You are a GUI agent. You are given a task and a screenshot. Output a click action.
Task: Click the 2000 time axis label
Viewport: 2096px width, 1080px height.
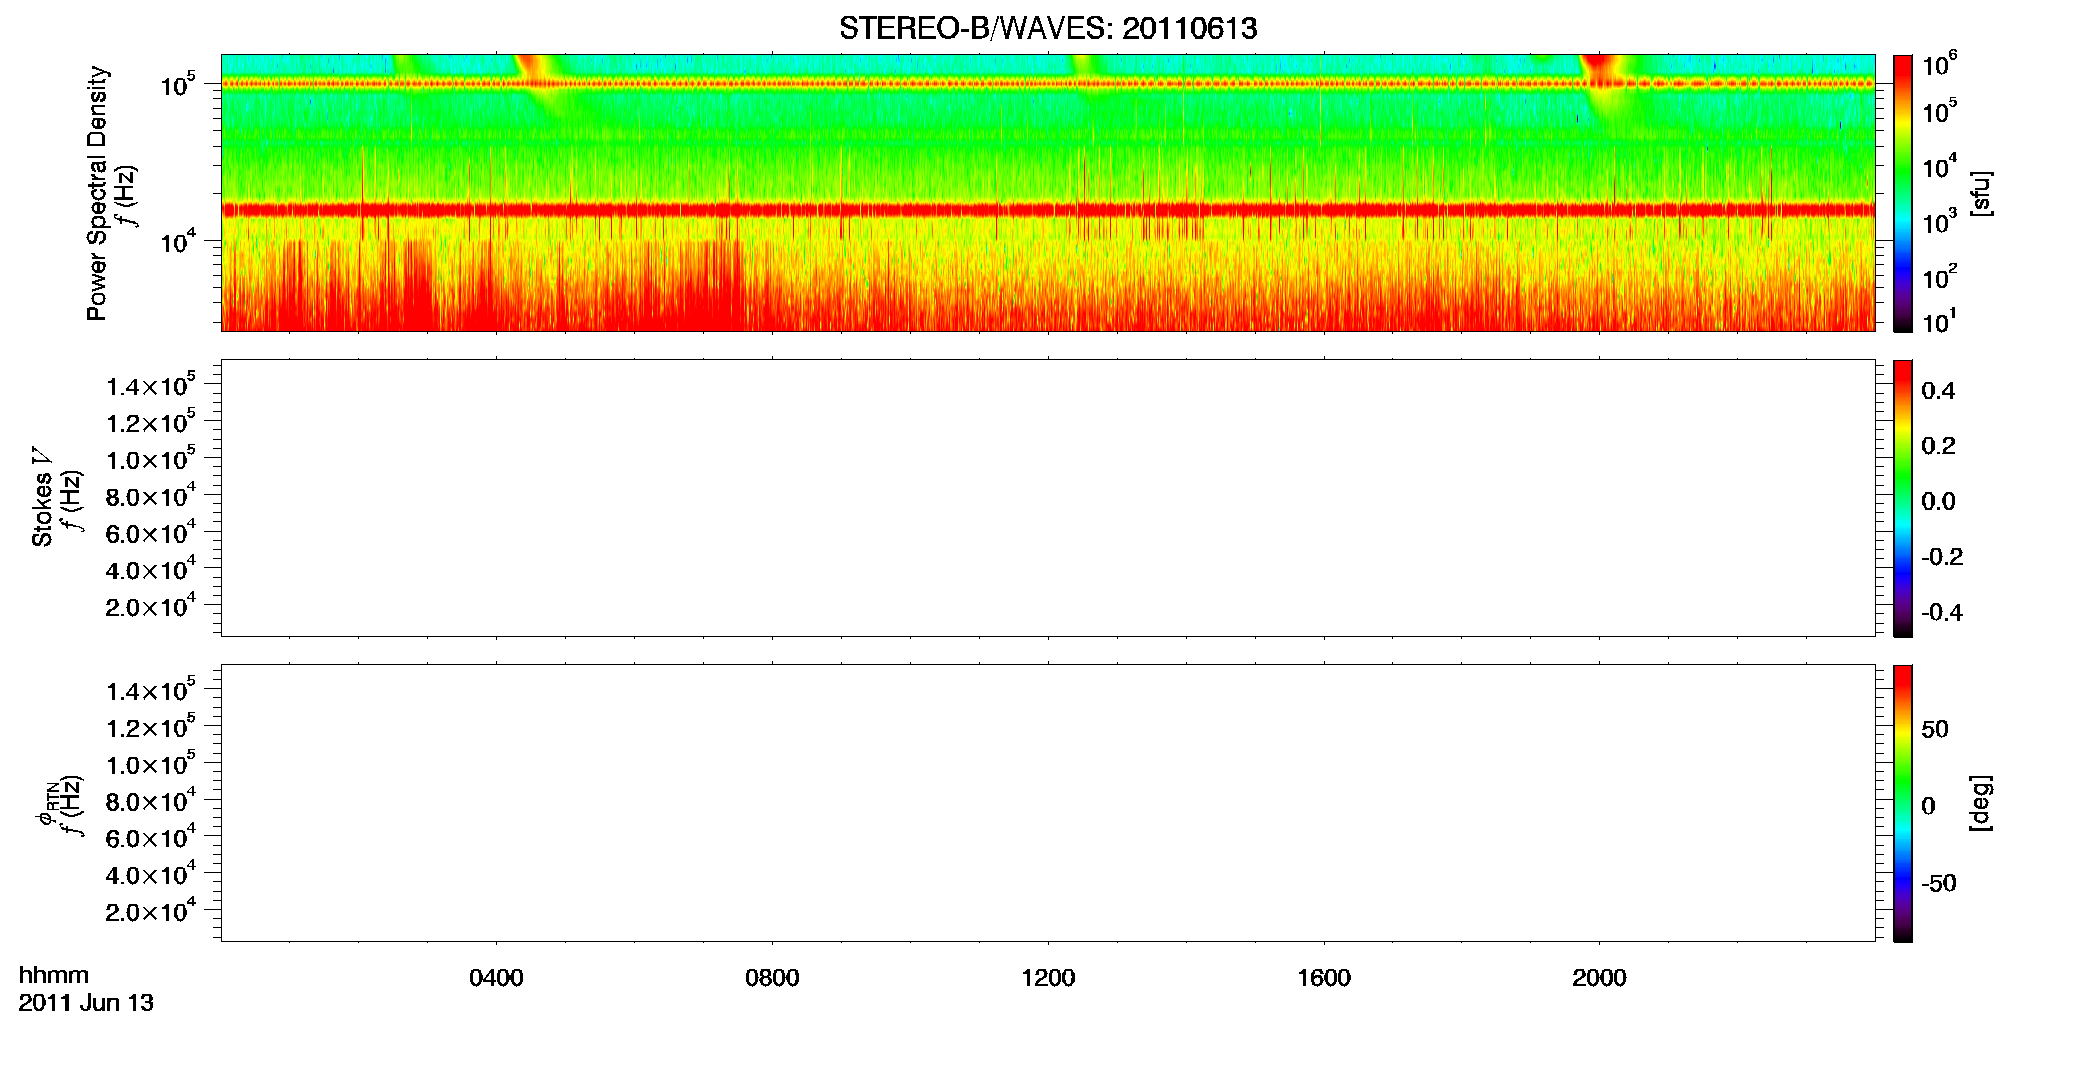pos(1599,978)
